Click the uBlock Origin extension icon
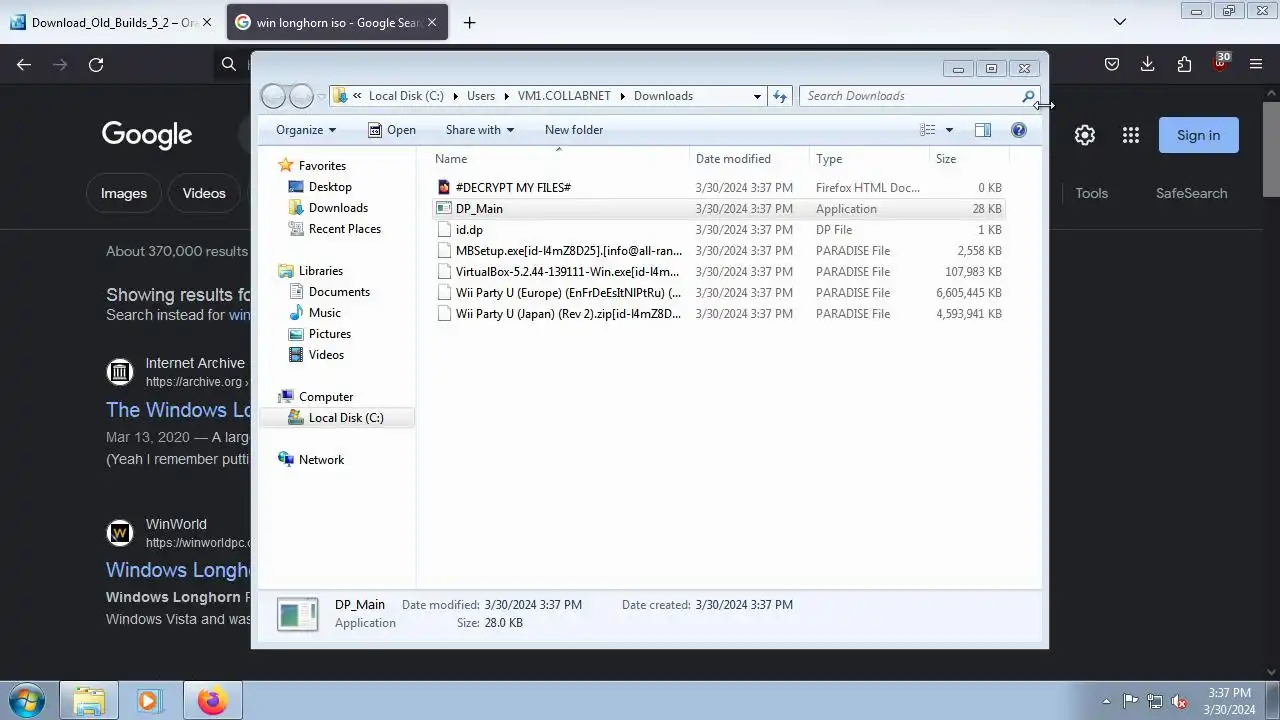This screenshot has height=720, width=1280. [1220, 63]
